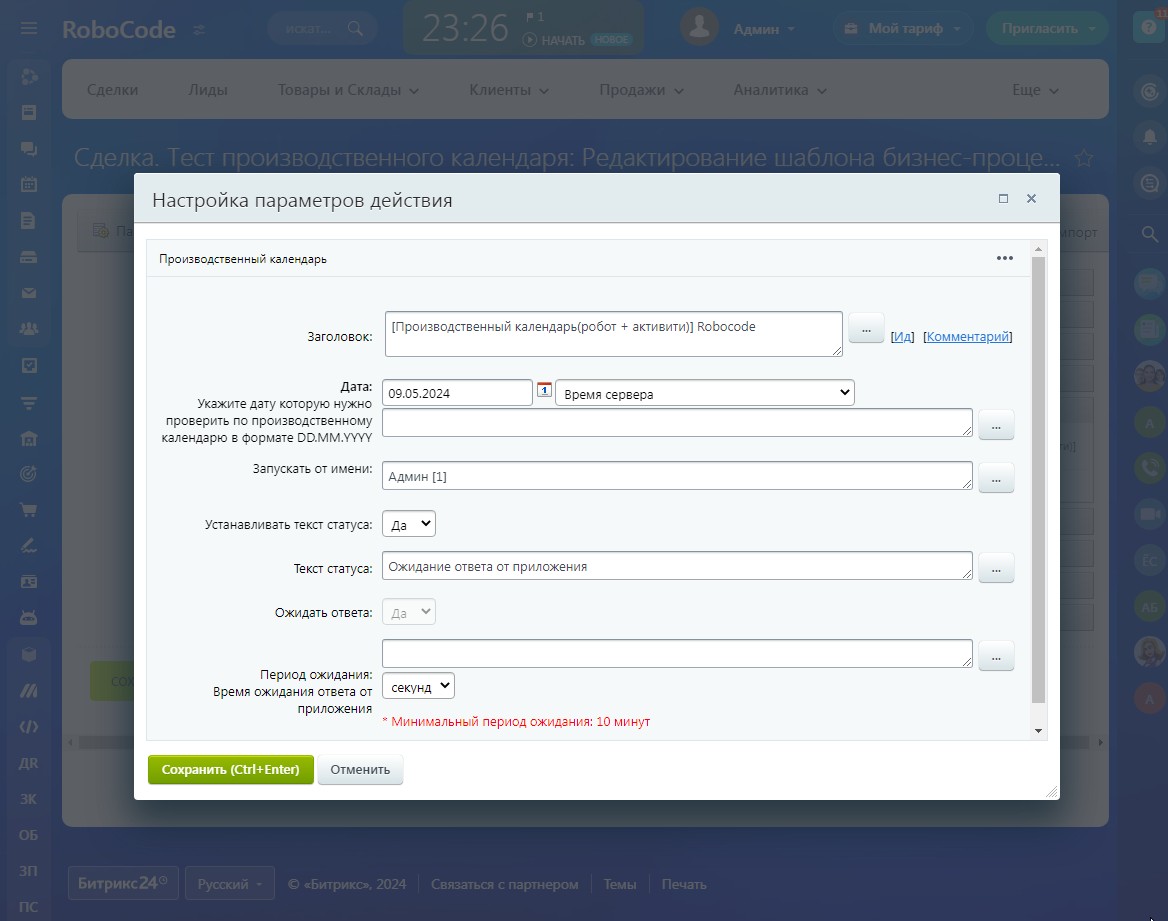Open the Устанавливать текст статуса dropdown

point(408,524)
